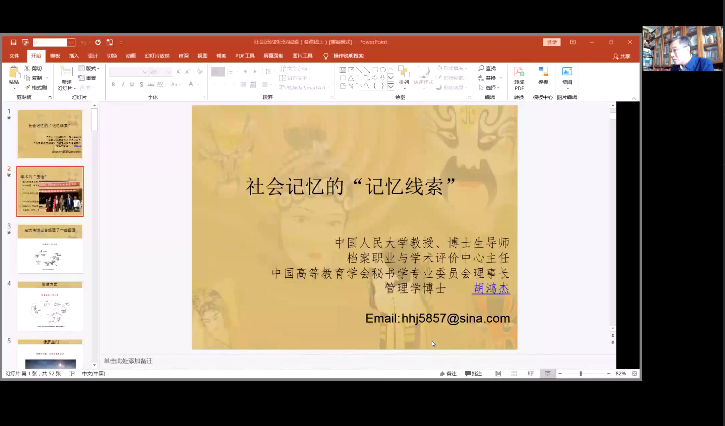
Task: Click the Email:hhj5857@sina.com text
Action: click(x=437, y=318)
